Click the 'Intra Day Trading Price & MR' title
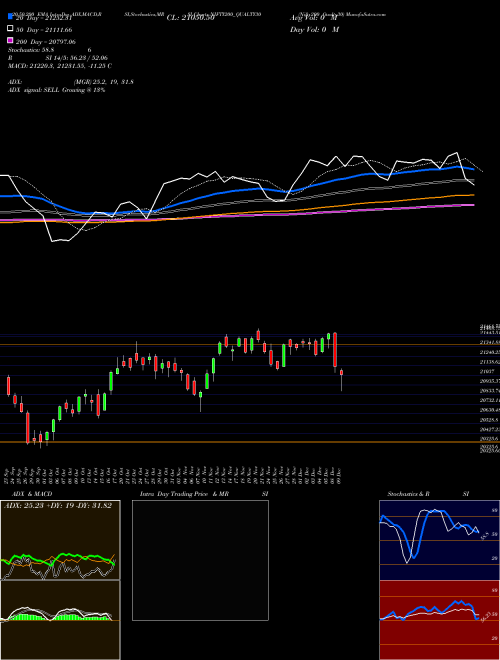The height and width of the screenshot is (660, 500). (x=184, y=494)
